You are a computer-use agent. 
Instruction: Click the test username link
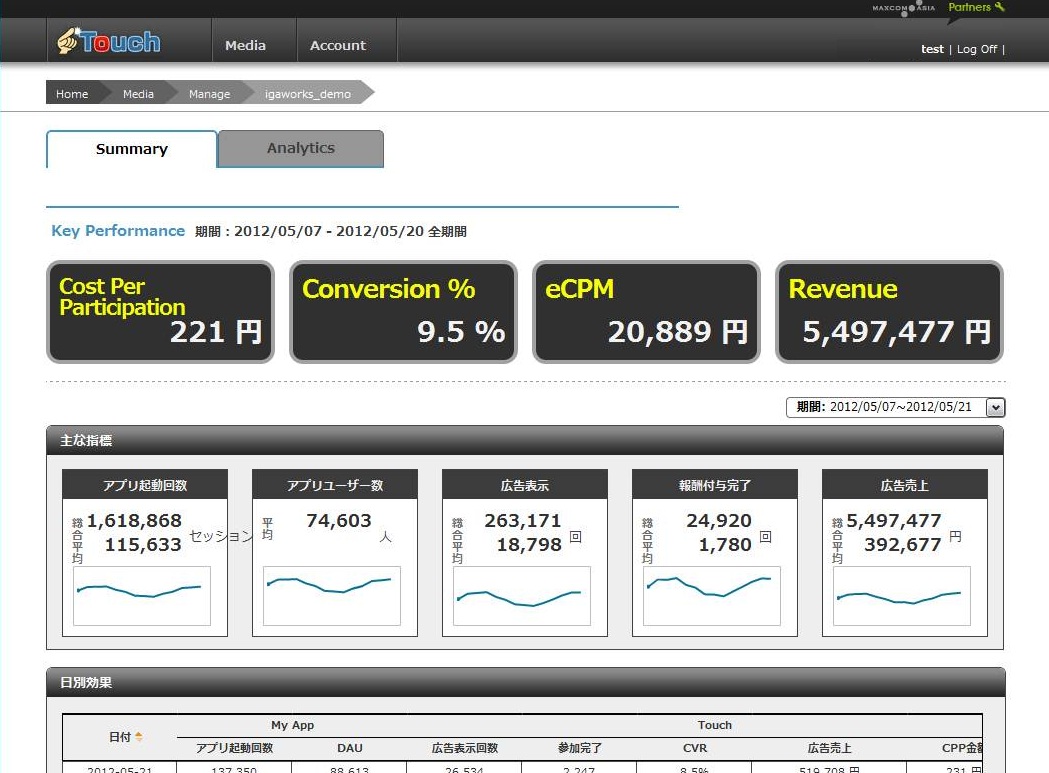click(x=932, y=49)
